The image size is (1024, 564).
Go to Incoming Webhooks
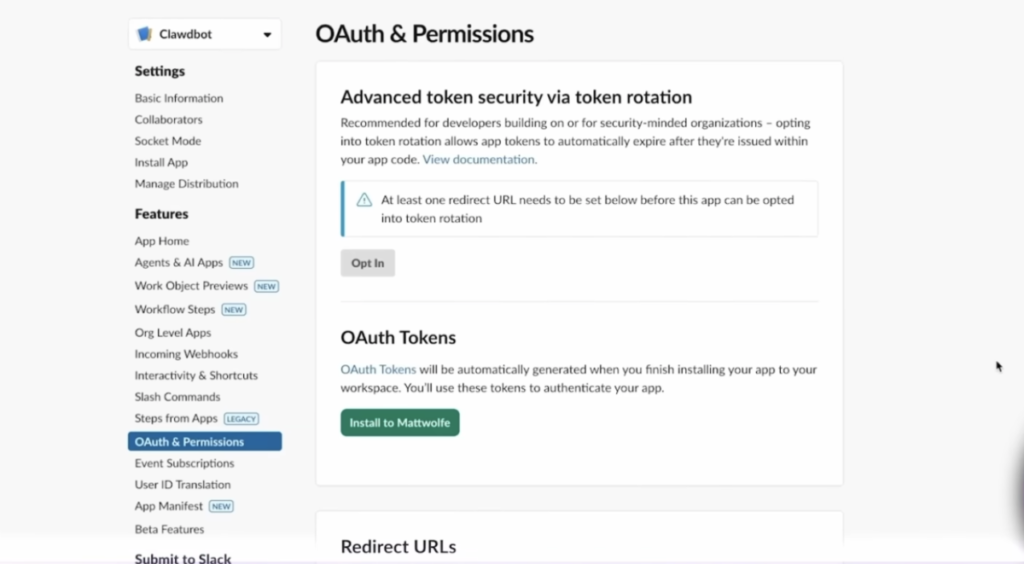(x=186, y=354)
